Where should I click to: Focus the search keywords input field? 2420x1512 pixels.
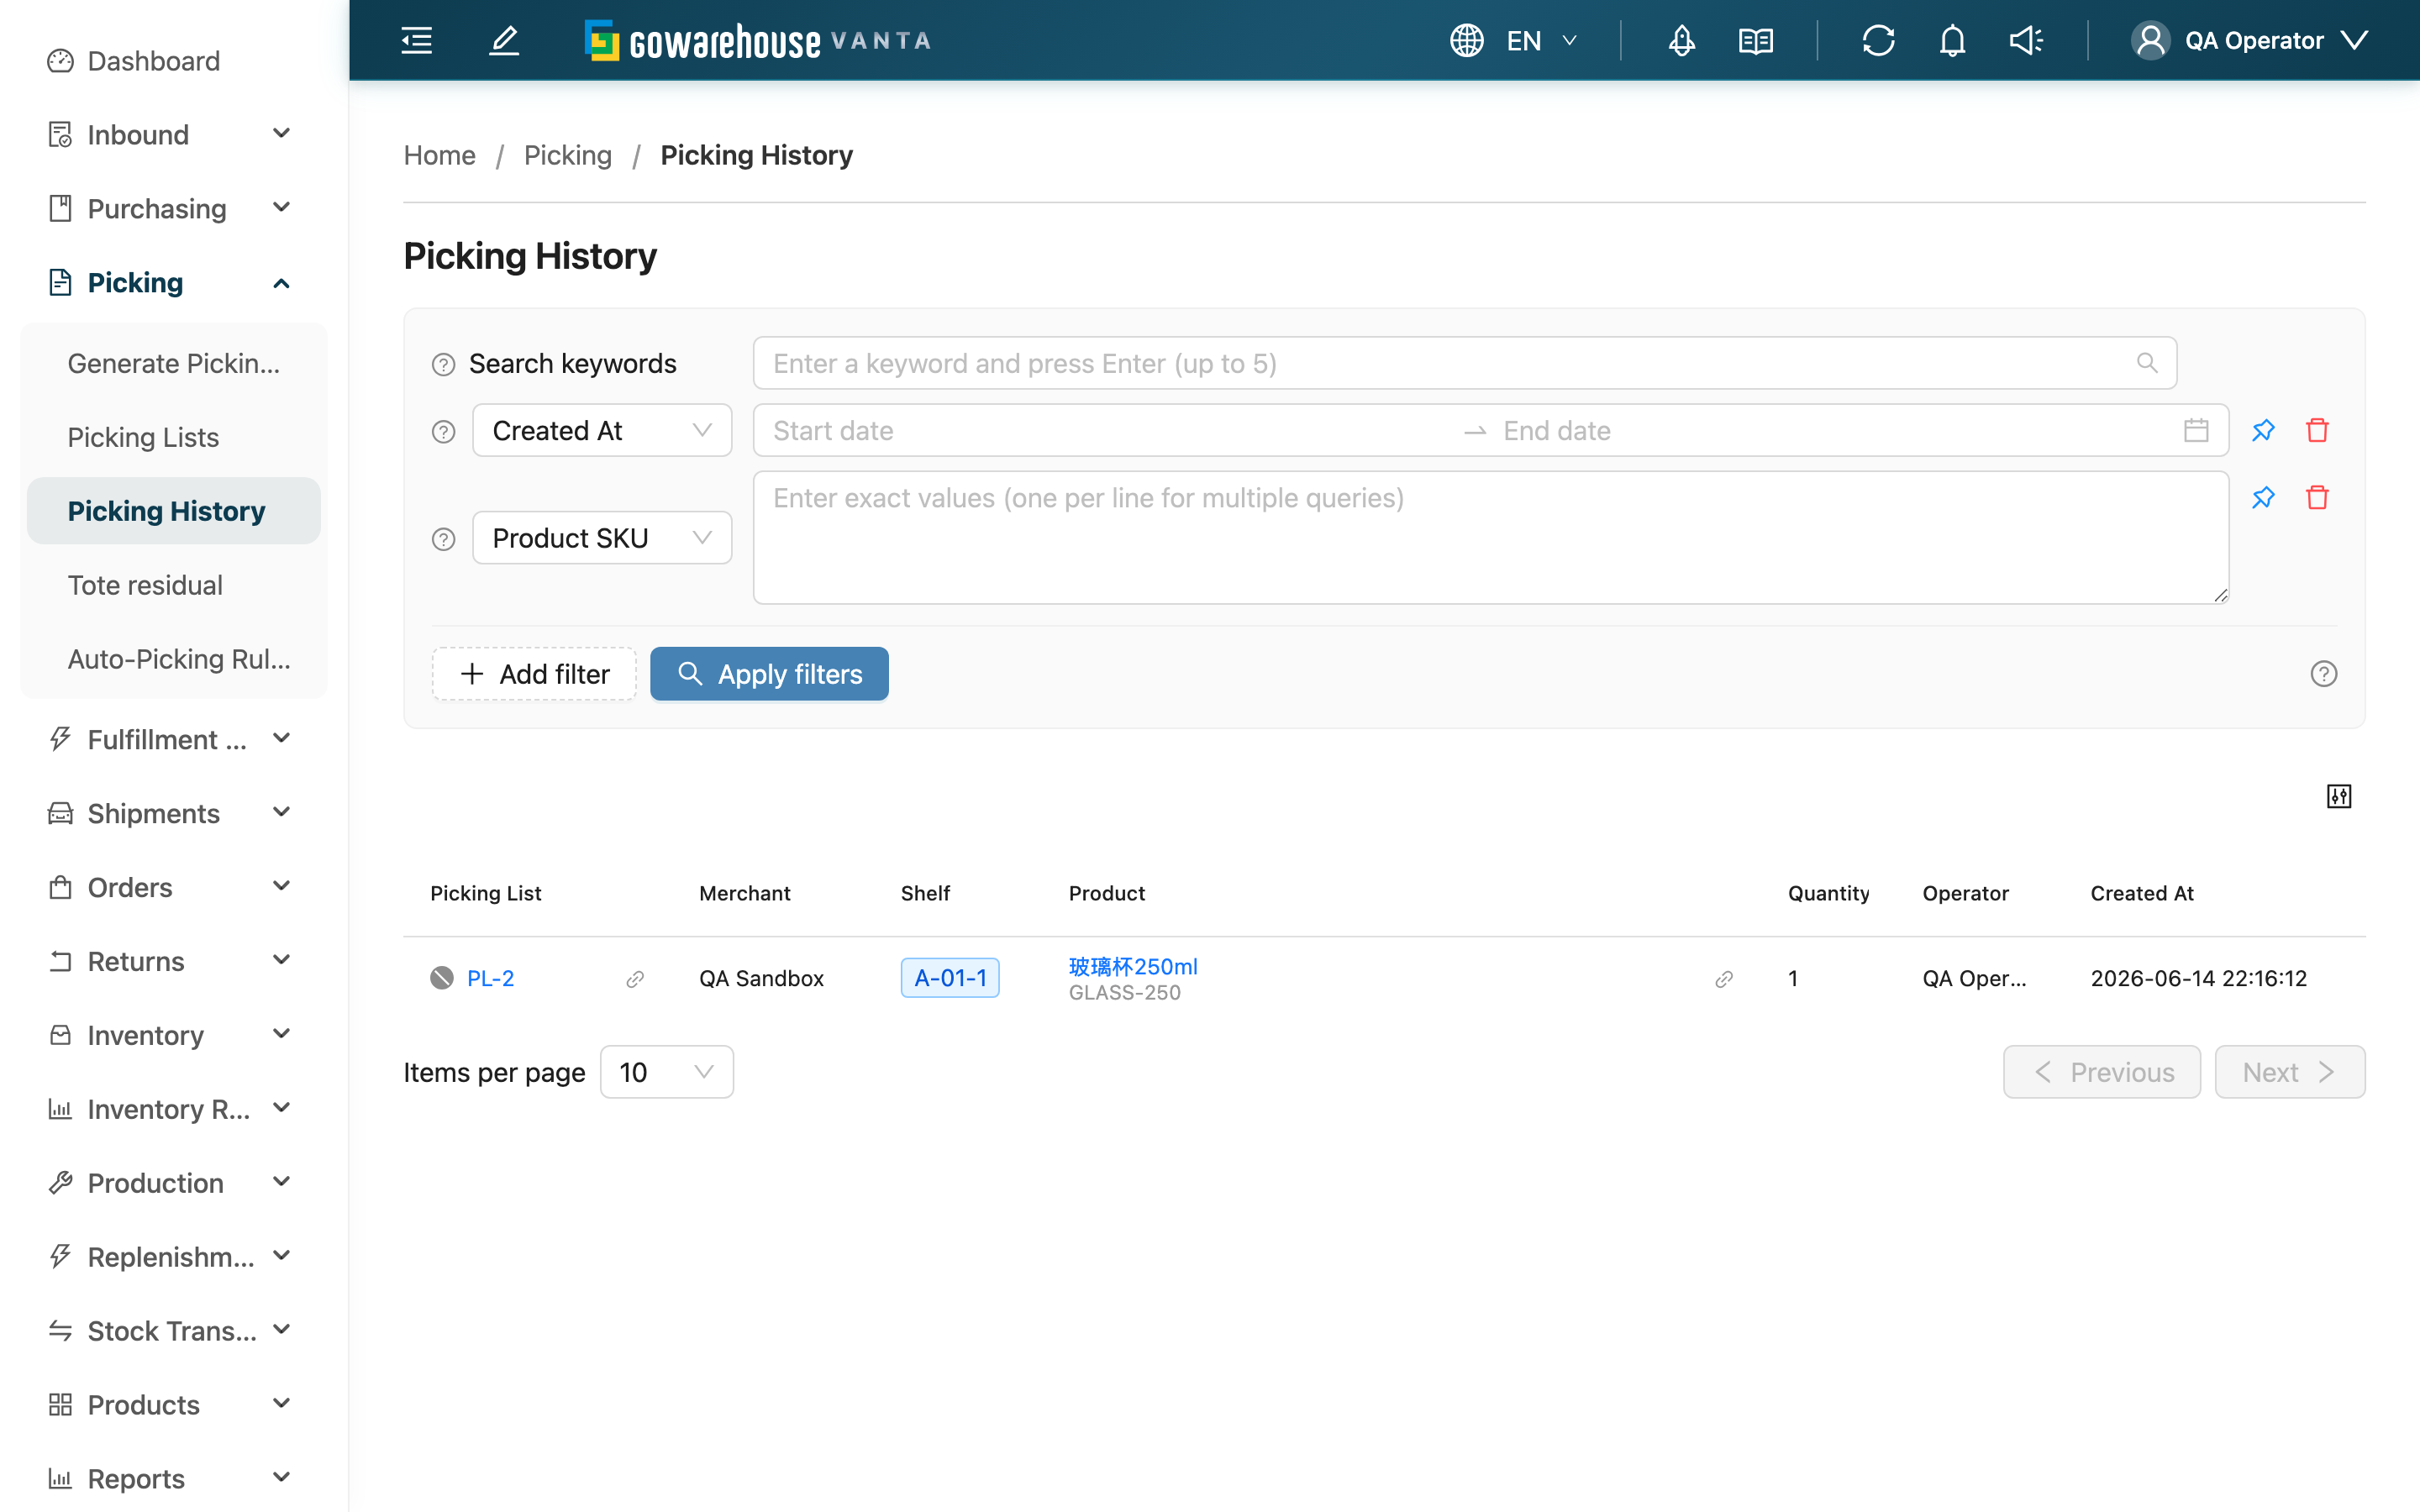tap(1465, 363)
